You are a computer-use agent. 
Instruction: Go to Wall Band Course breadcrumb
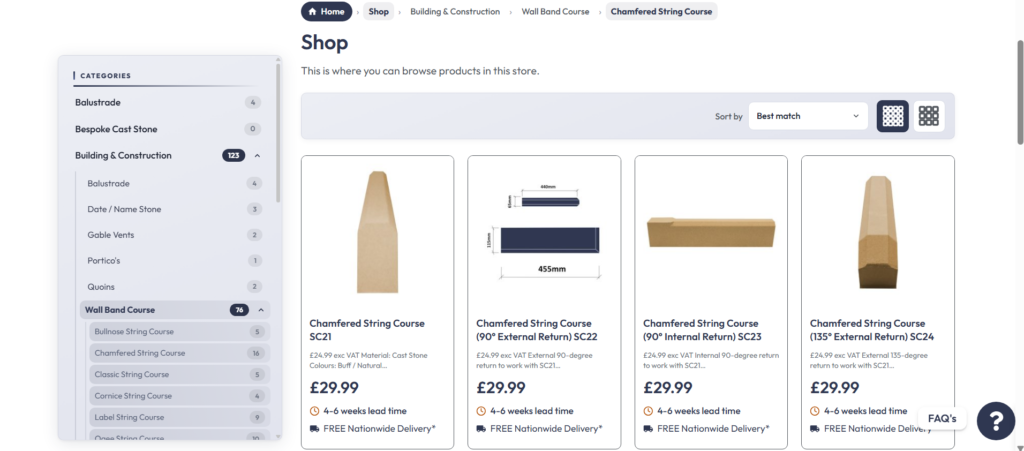point(555,12)
